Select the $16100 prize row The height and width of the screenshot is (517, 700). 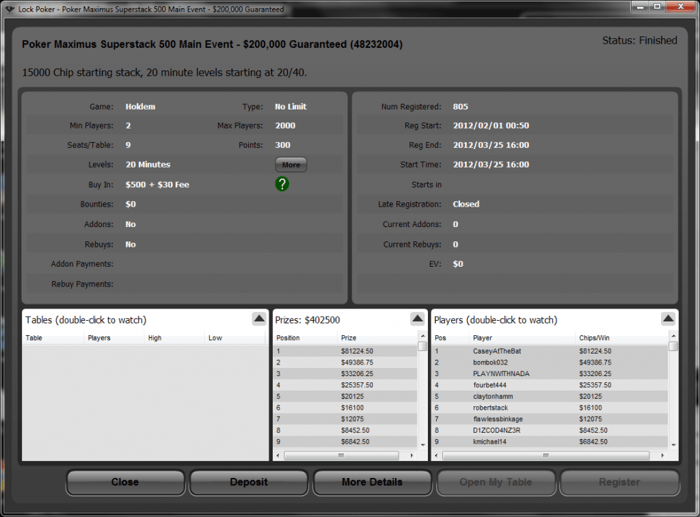point(346,408)
